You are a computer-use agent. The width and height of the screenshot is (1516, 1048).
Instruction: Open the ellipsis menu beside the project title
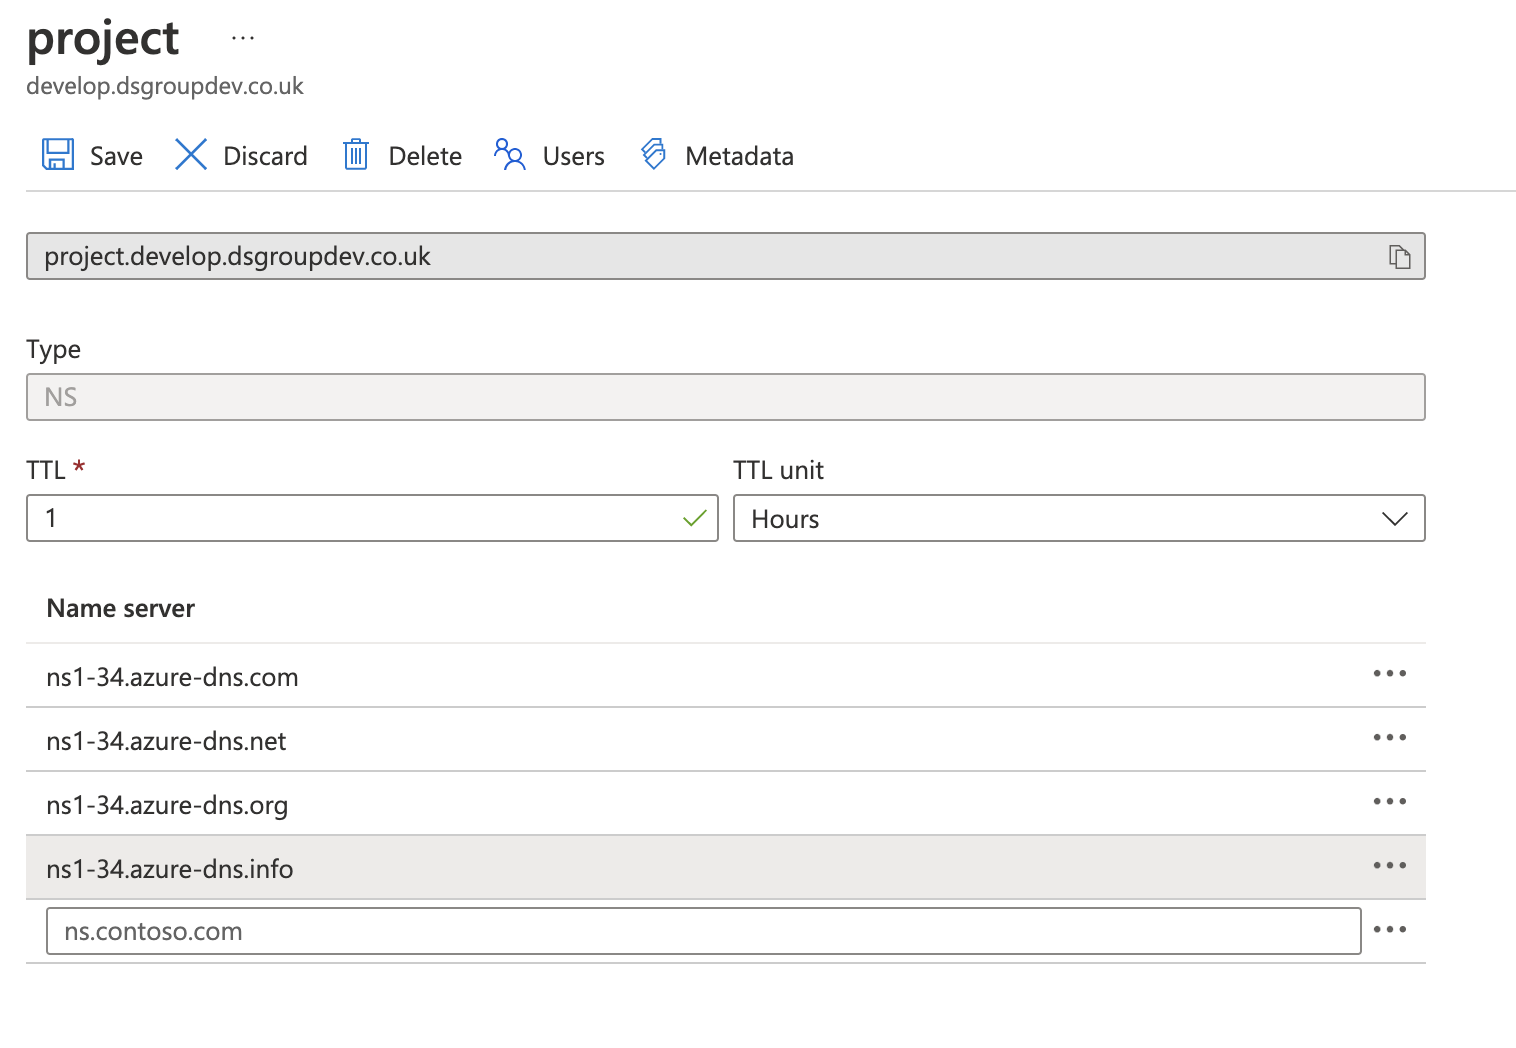coord(242,36)
